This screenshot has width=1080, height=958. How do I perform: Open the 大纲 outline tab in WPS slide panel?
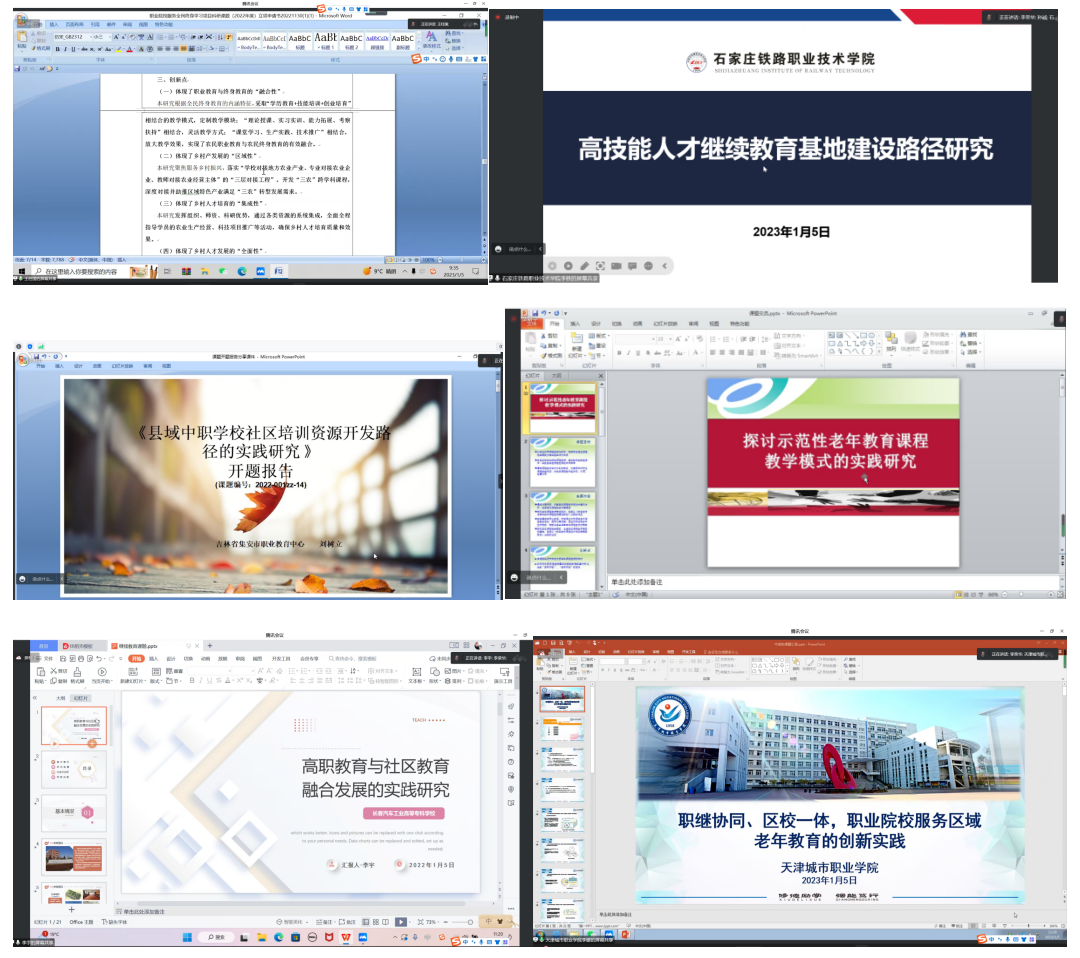pos(60,698)
